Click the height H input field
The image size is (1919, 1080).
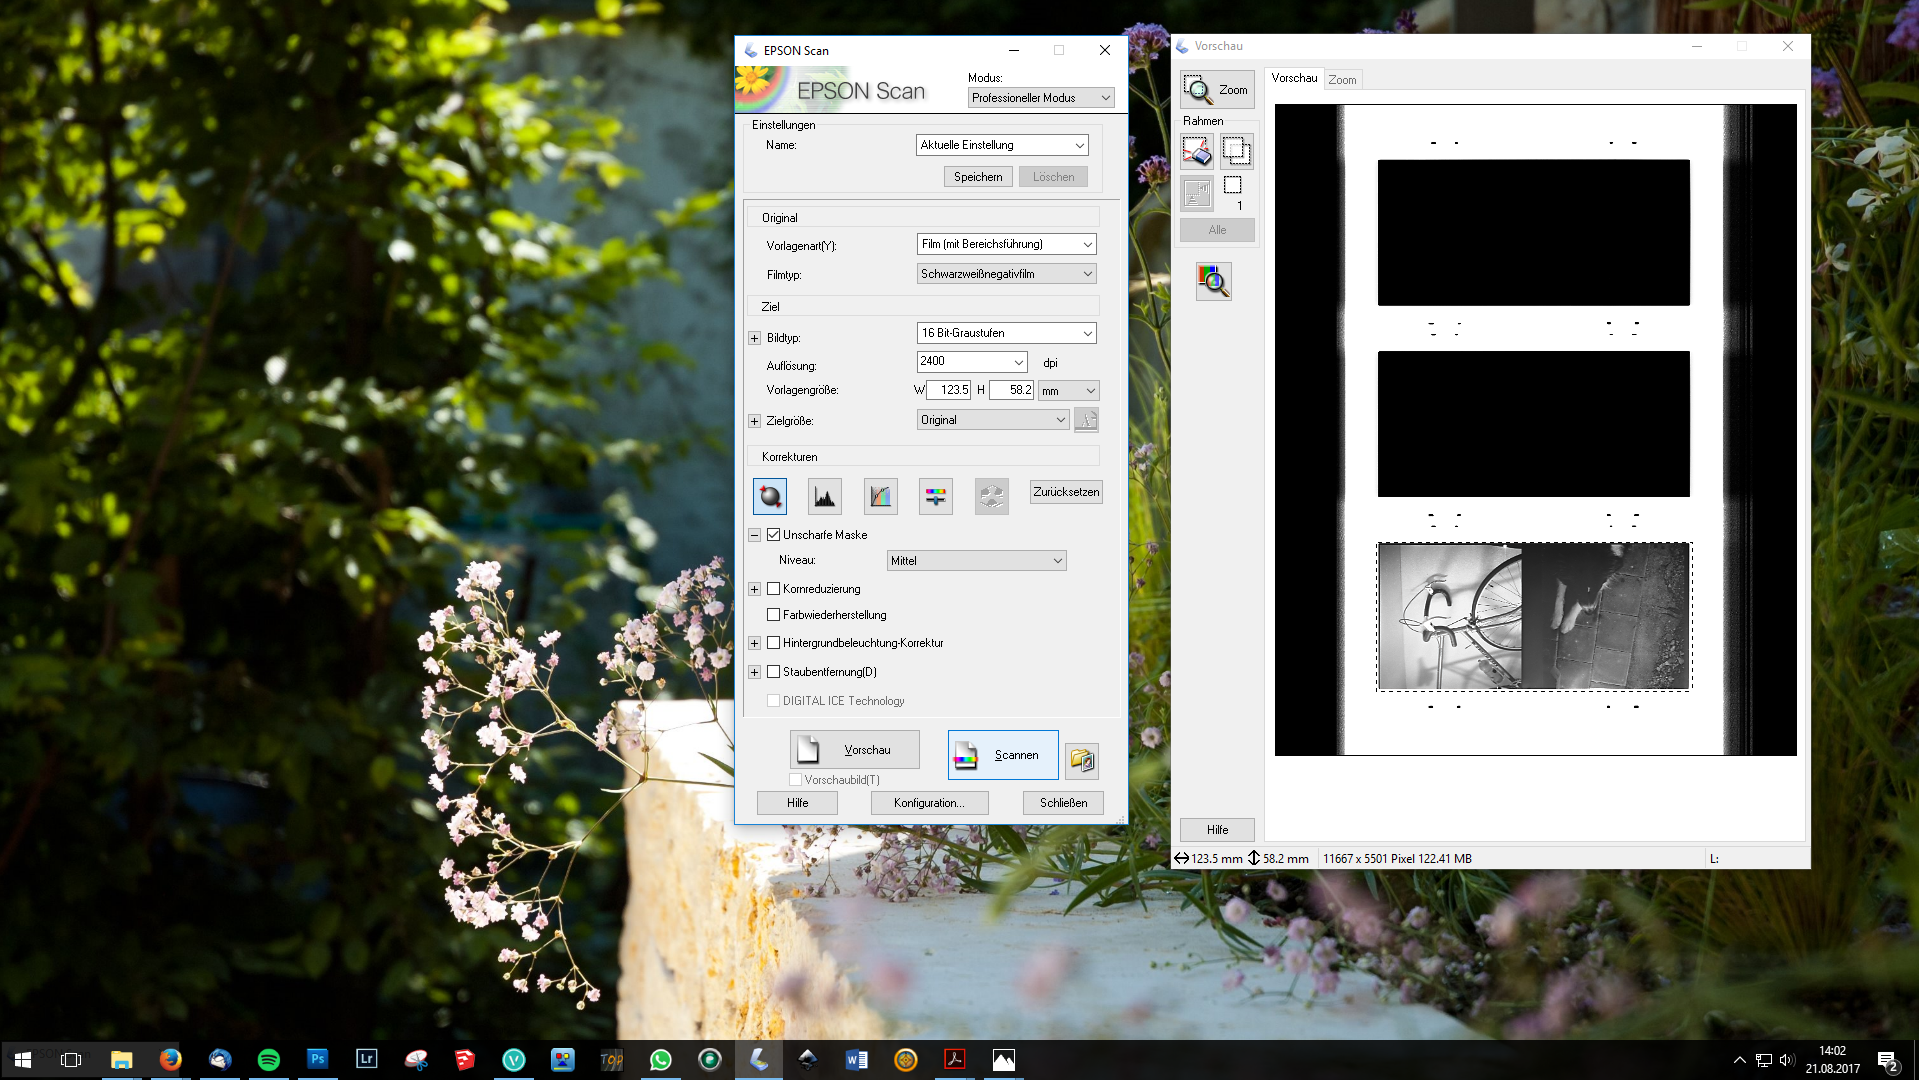tap(1011, 390)
